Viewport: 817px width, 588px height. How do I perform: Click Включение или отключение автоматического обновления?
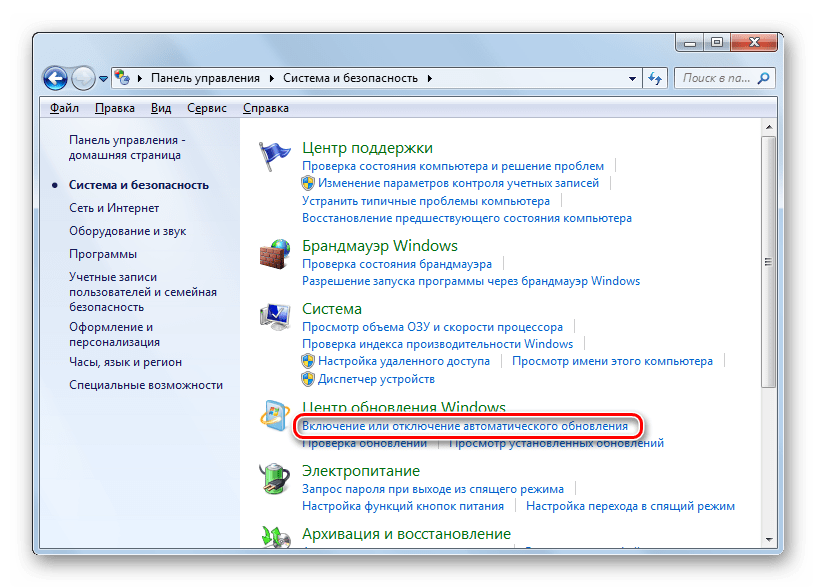click(465, 426)
